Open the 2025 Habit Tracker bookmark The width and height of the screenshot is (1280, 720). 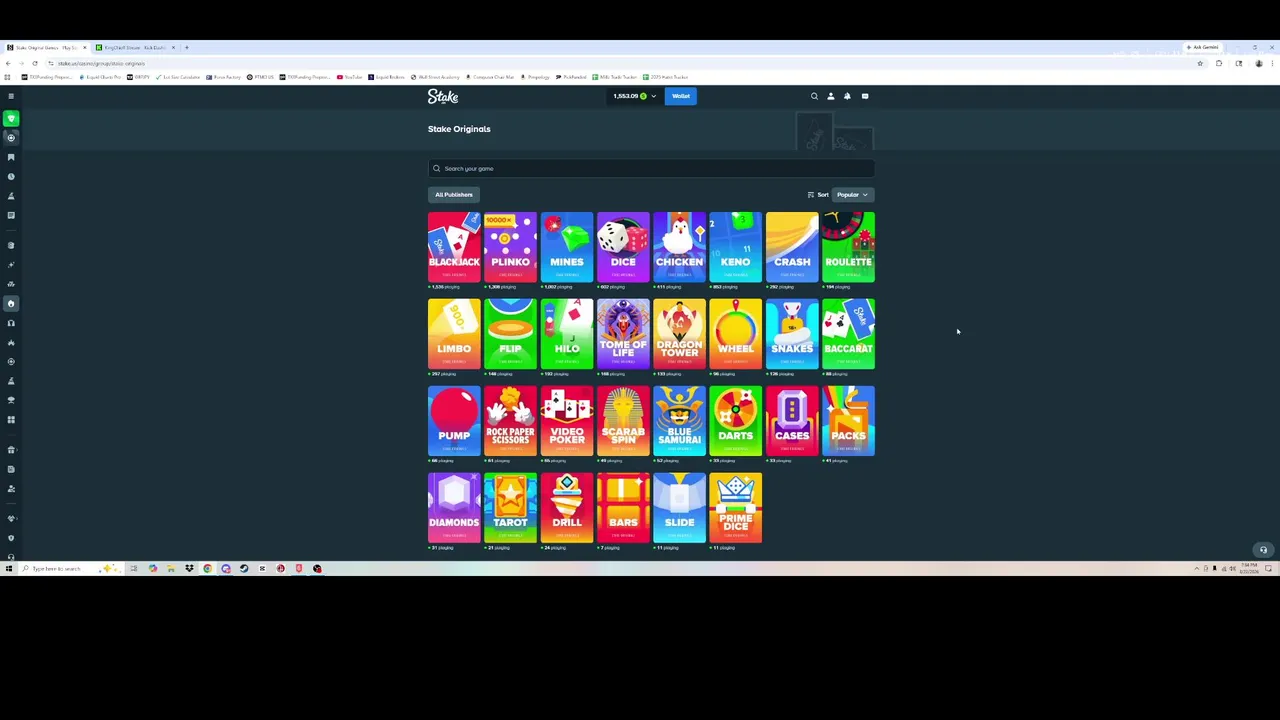coord(667,77)
